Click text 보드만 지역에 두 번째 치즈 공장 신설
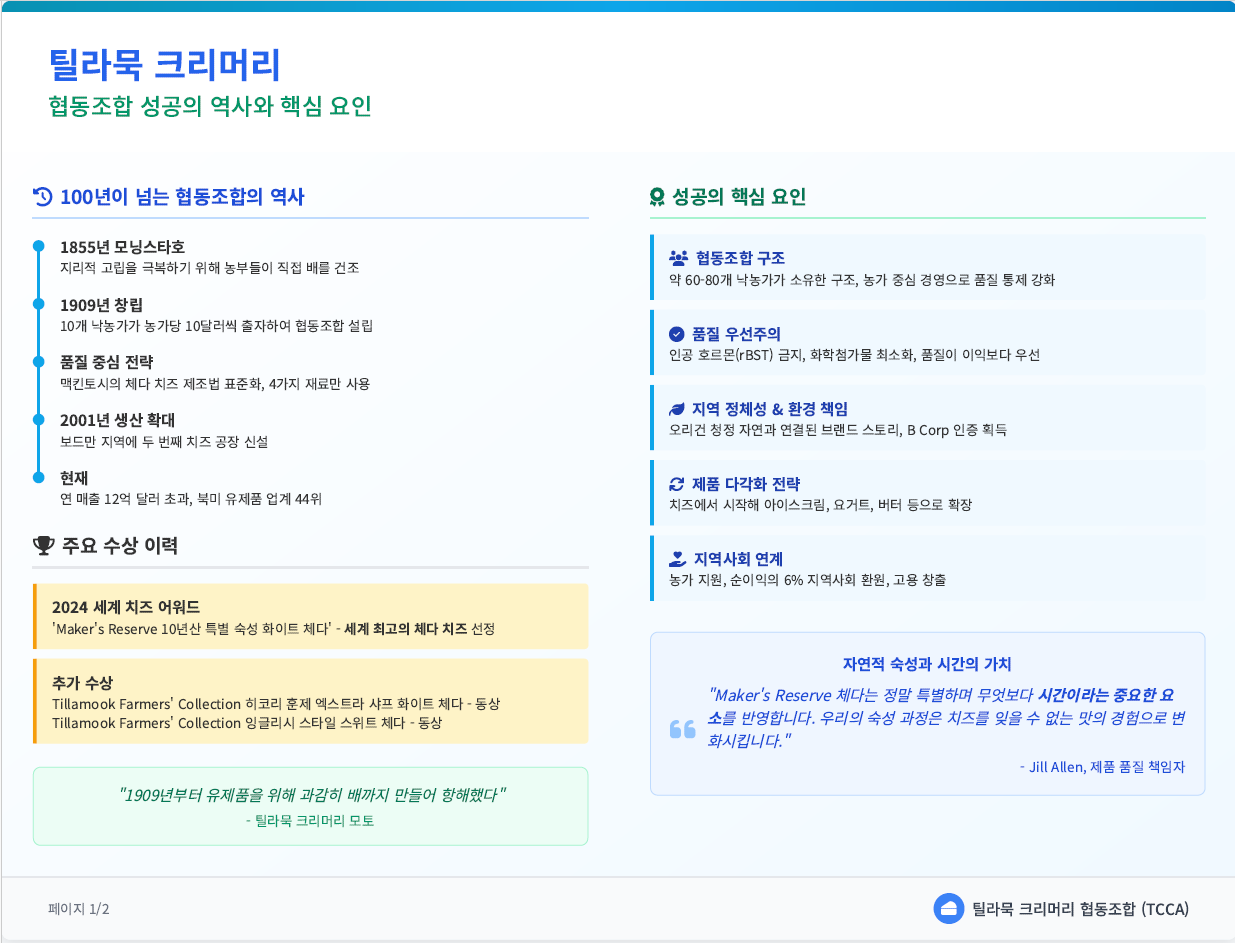Image resolution: width=1235 pixels, height=943 pixels. coord(164,442)
